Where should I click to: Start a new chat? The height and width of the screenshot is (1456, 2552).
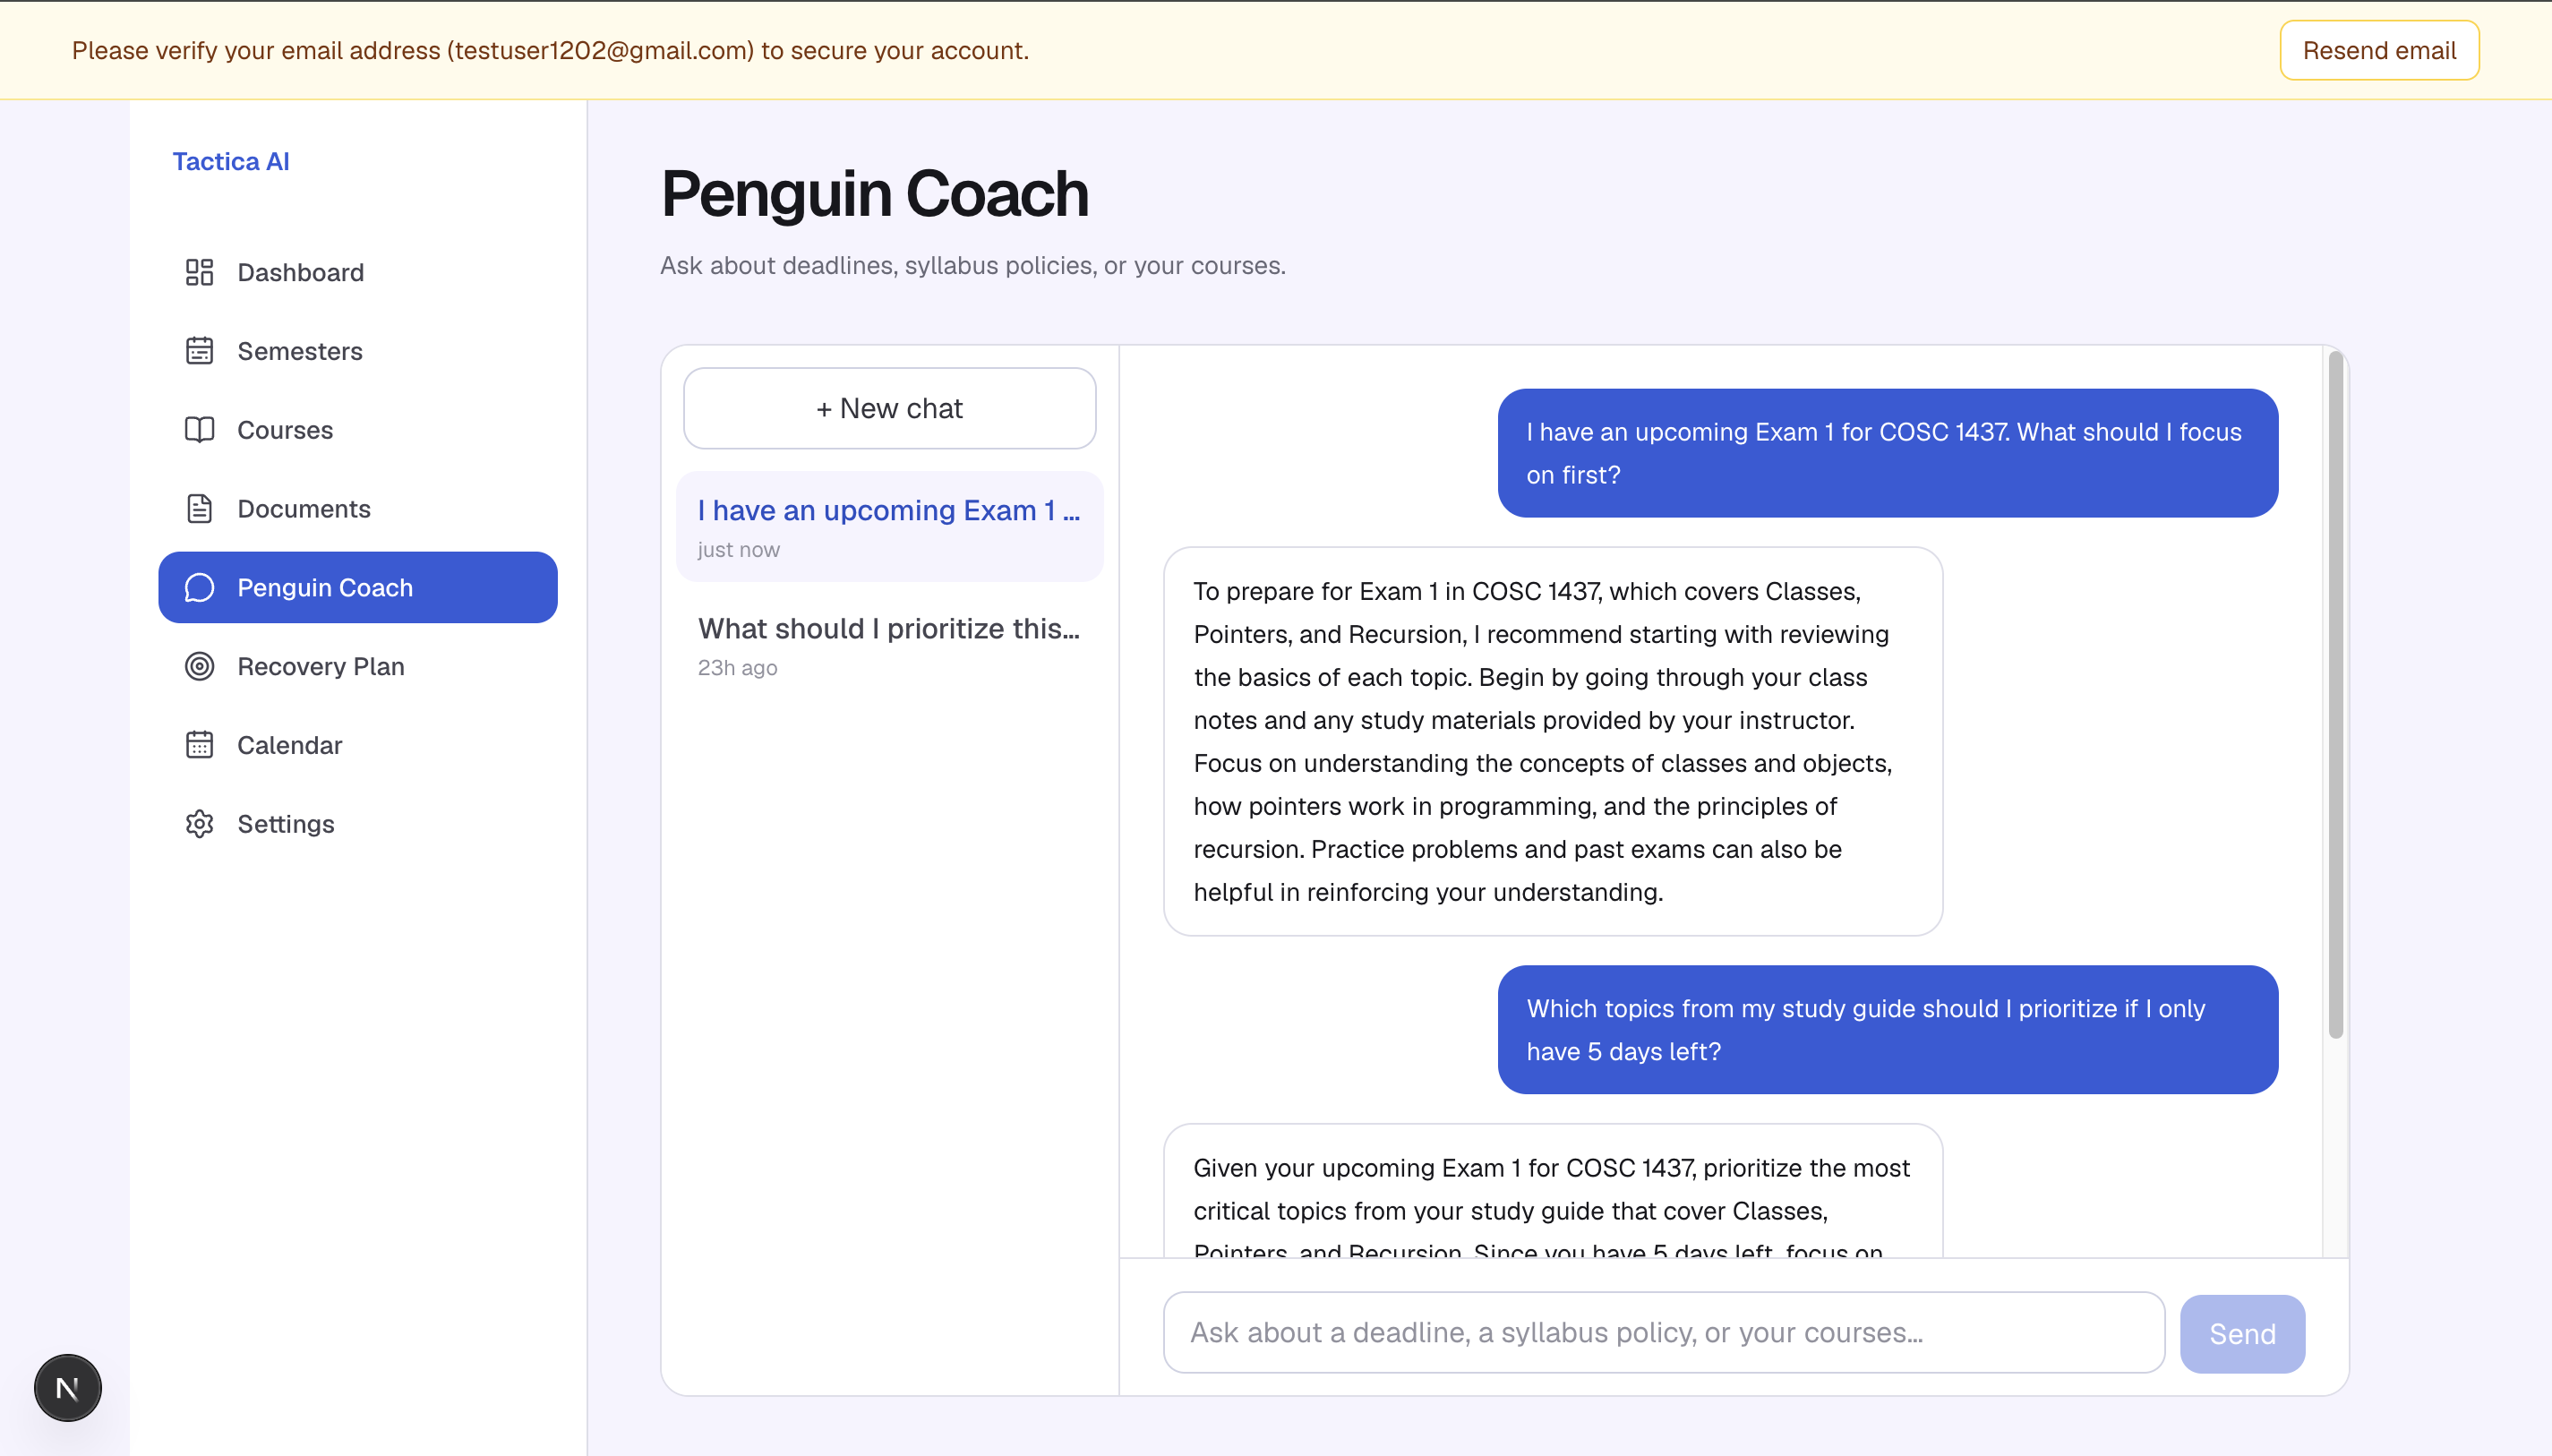click(889, 408)
